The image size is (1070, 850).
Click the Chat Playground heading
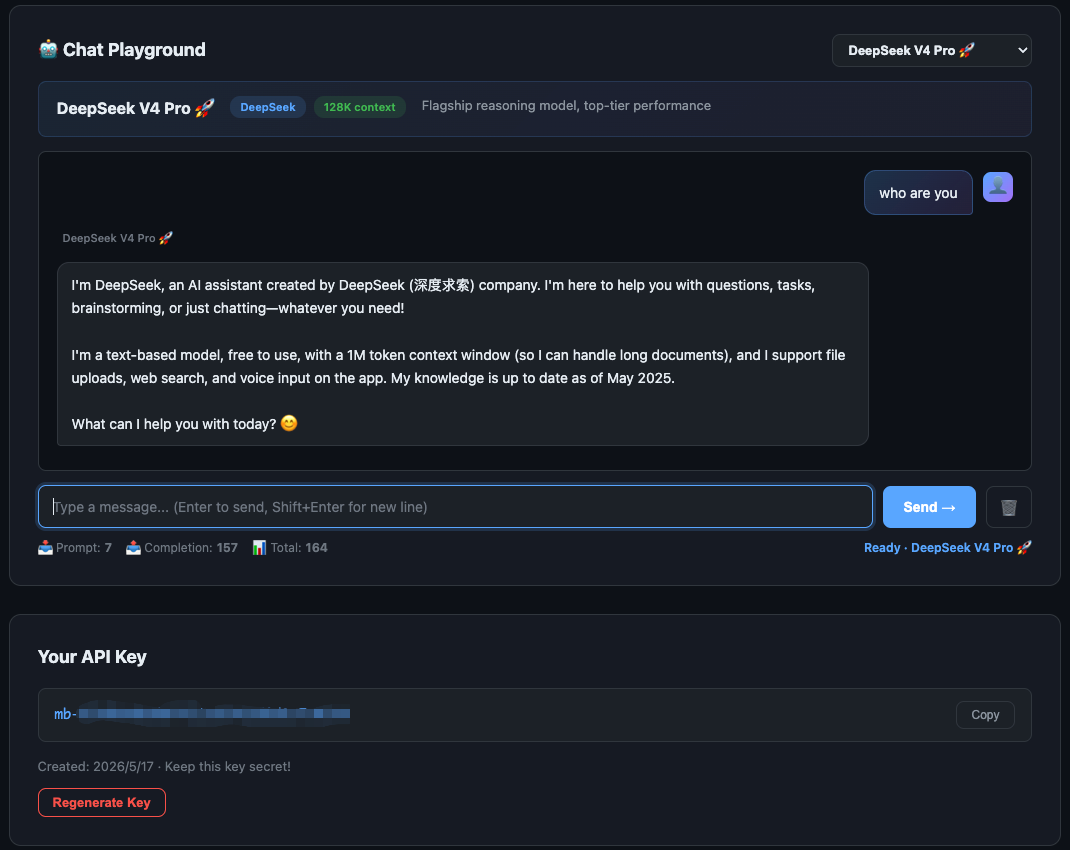point(134,50)
